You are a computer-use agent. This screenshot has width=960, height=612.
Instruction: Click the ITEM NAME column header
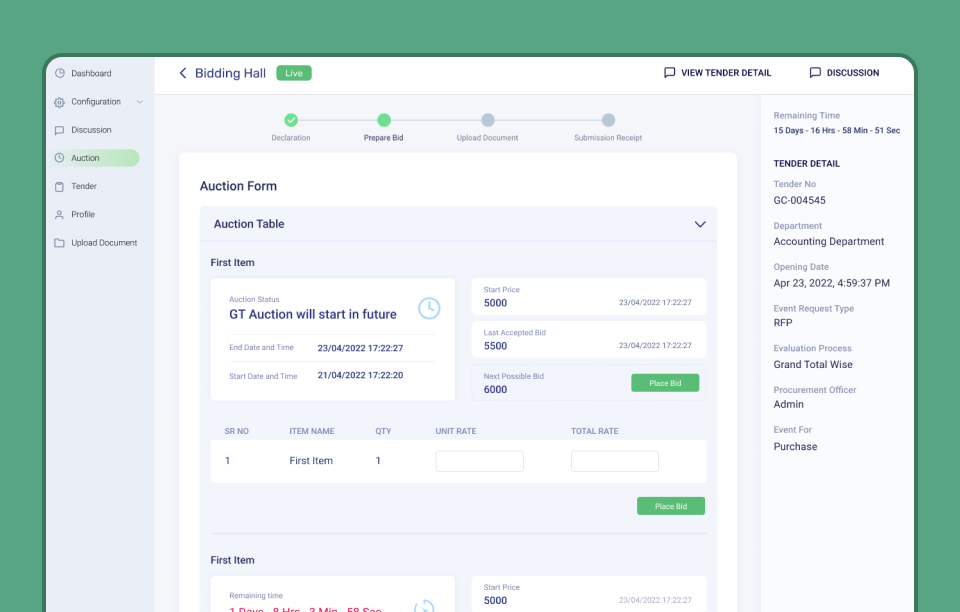tap(312, 431)
